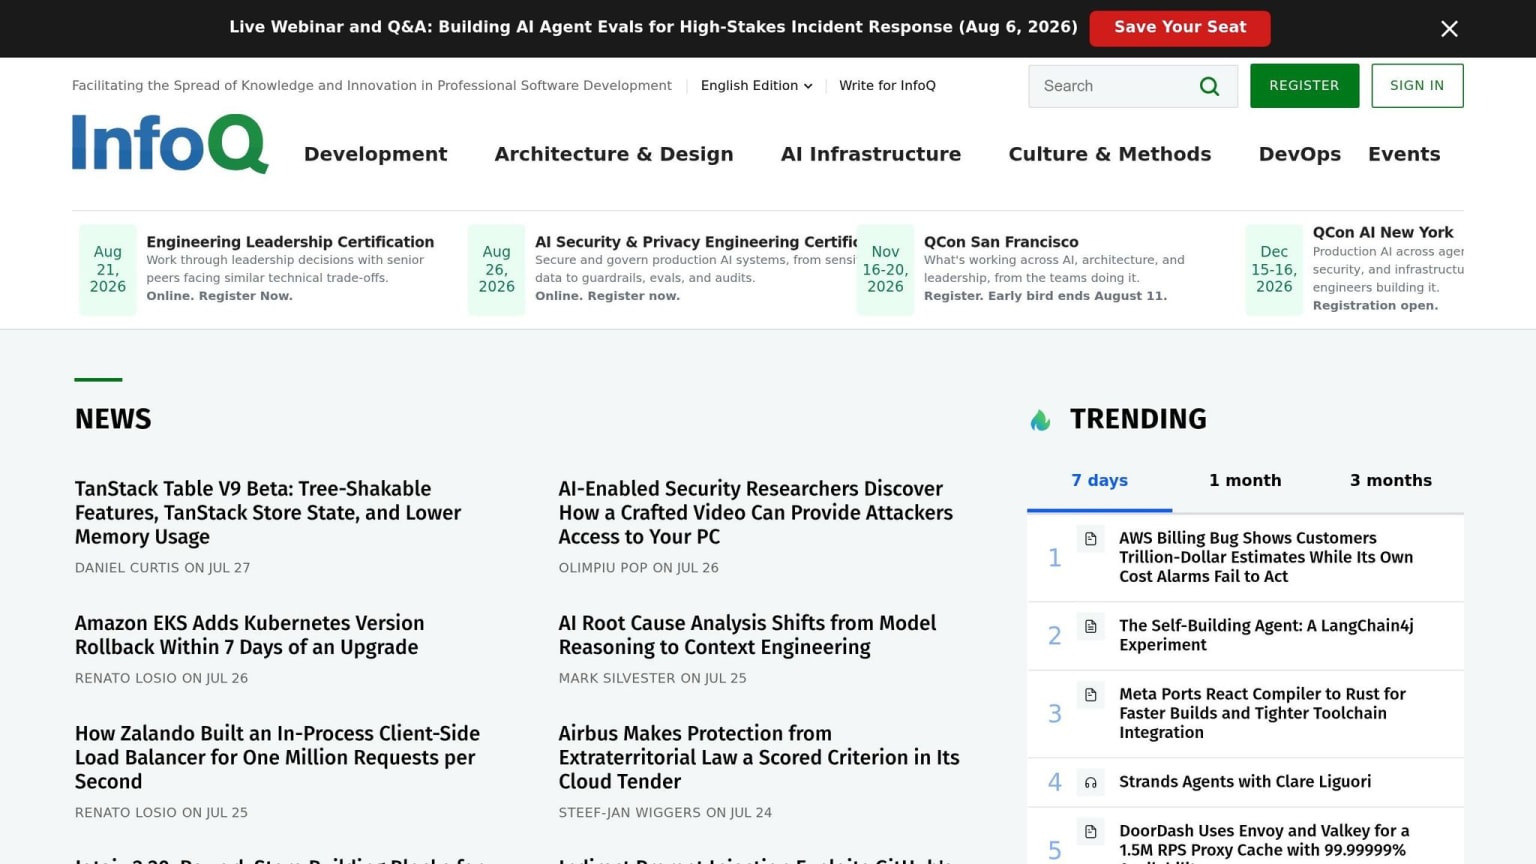Open the Development navigation menu

375,154
